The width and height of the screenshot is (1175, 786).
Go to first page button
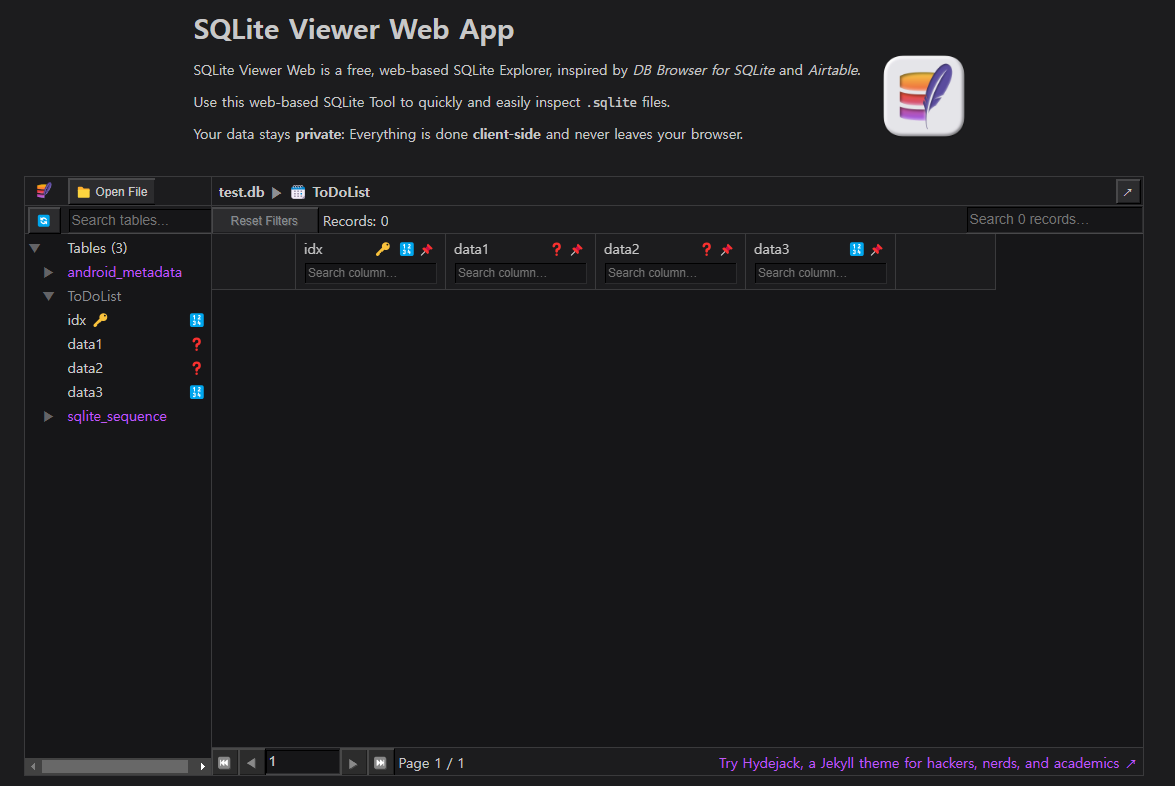click(224, 763)
